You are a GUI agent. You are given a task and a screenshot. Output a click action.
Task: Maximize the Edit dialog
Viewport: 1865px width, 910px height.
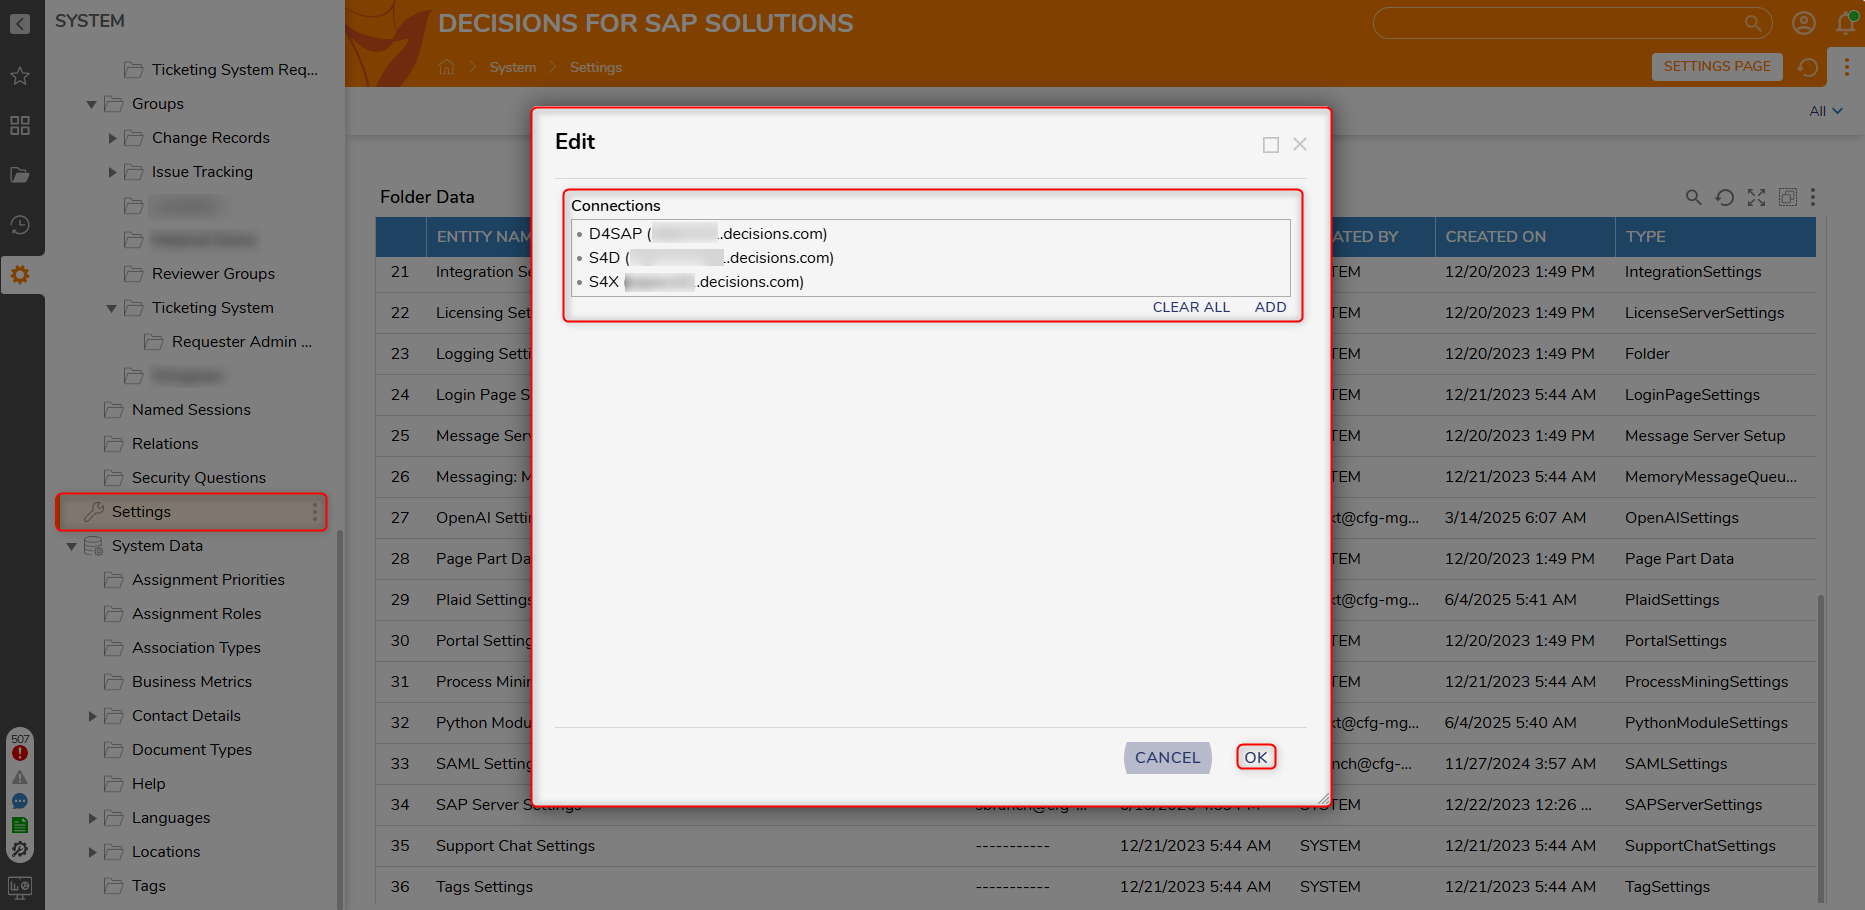tap(1271, 145)
